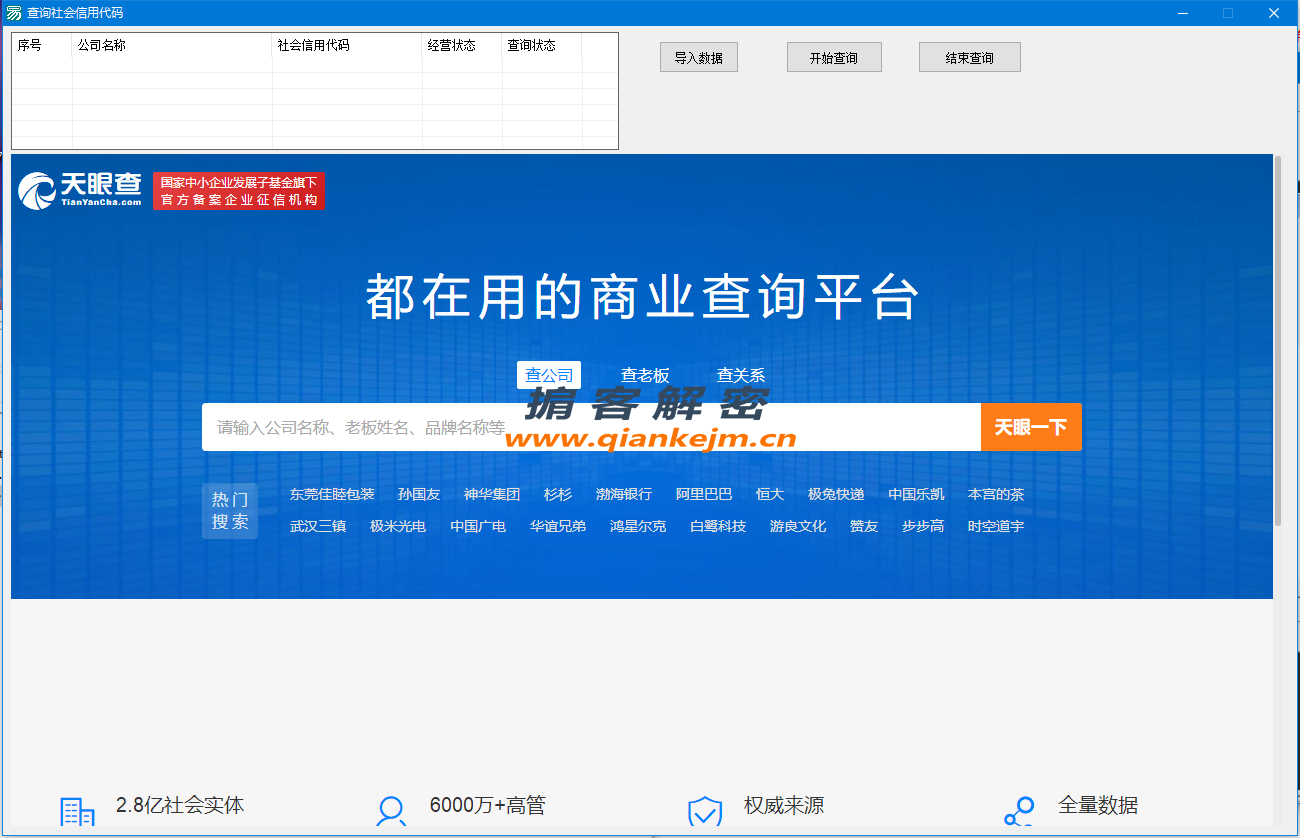Stop the query with 结束查询
Viewport: 1300px width, 838px height.
click(969, 57)
